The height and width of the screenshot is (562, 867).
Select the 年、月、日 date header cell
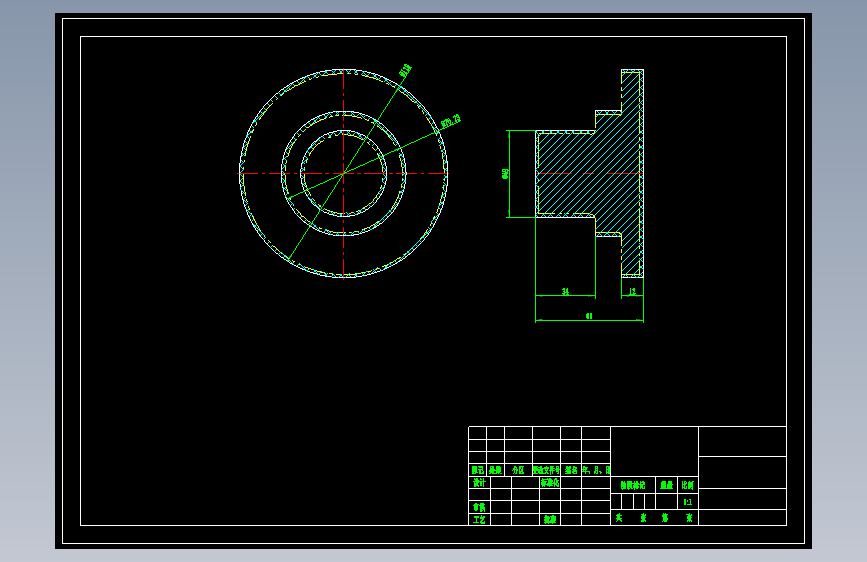[596, 470]
